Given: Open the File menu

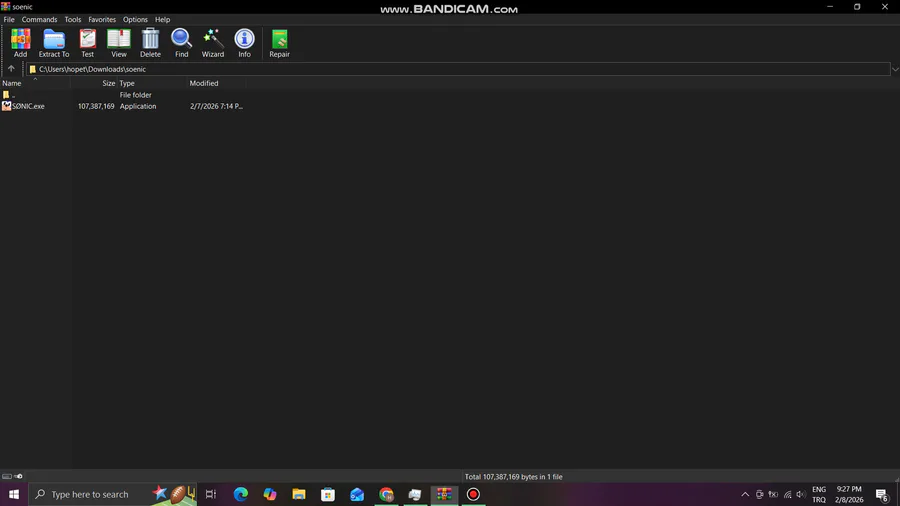Looking at the screenshot, I should pos(9,20).
